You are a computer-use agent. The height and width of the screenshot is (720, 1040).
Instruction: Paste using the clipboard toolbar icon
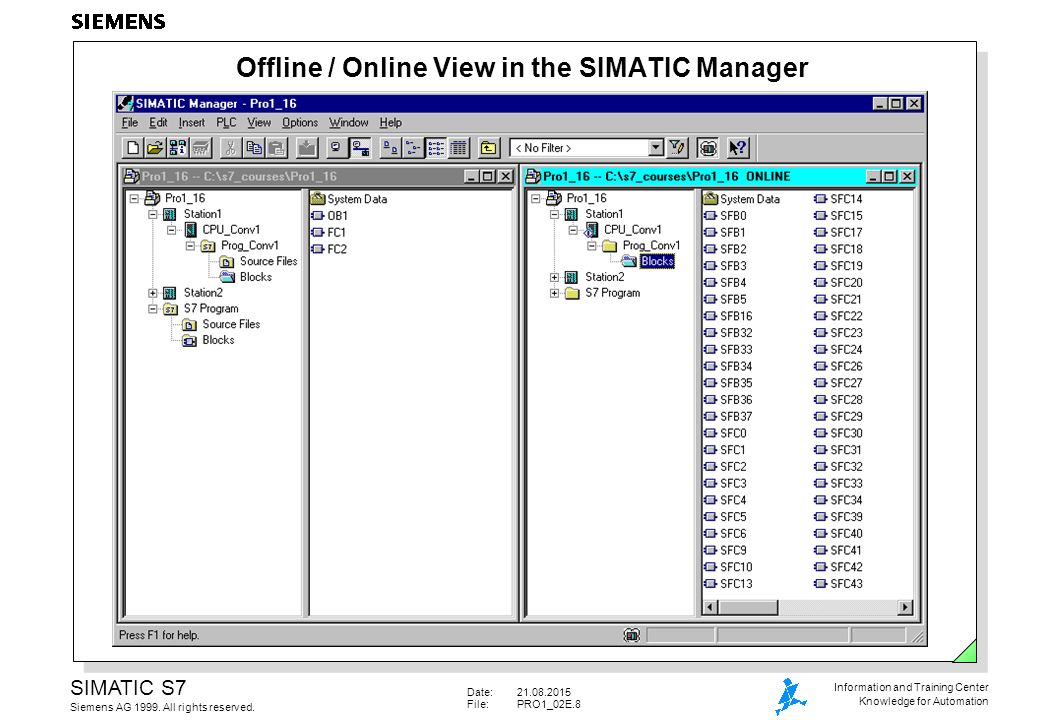276,148
